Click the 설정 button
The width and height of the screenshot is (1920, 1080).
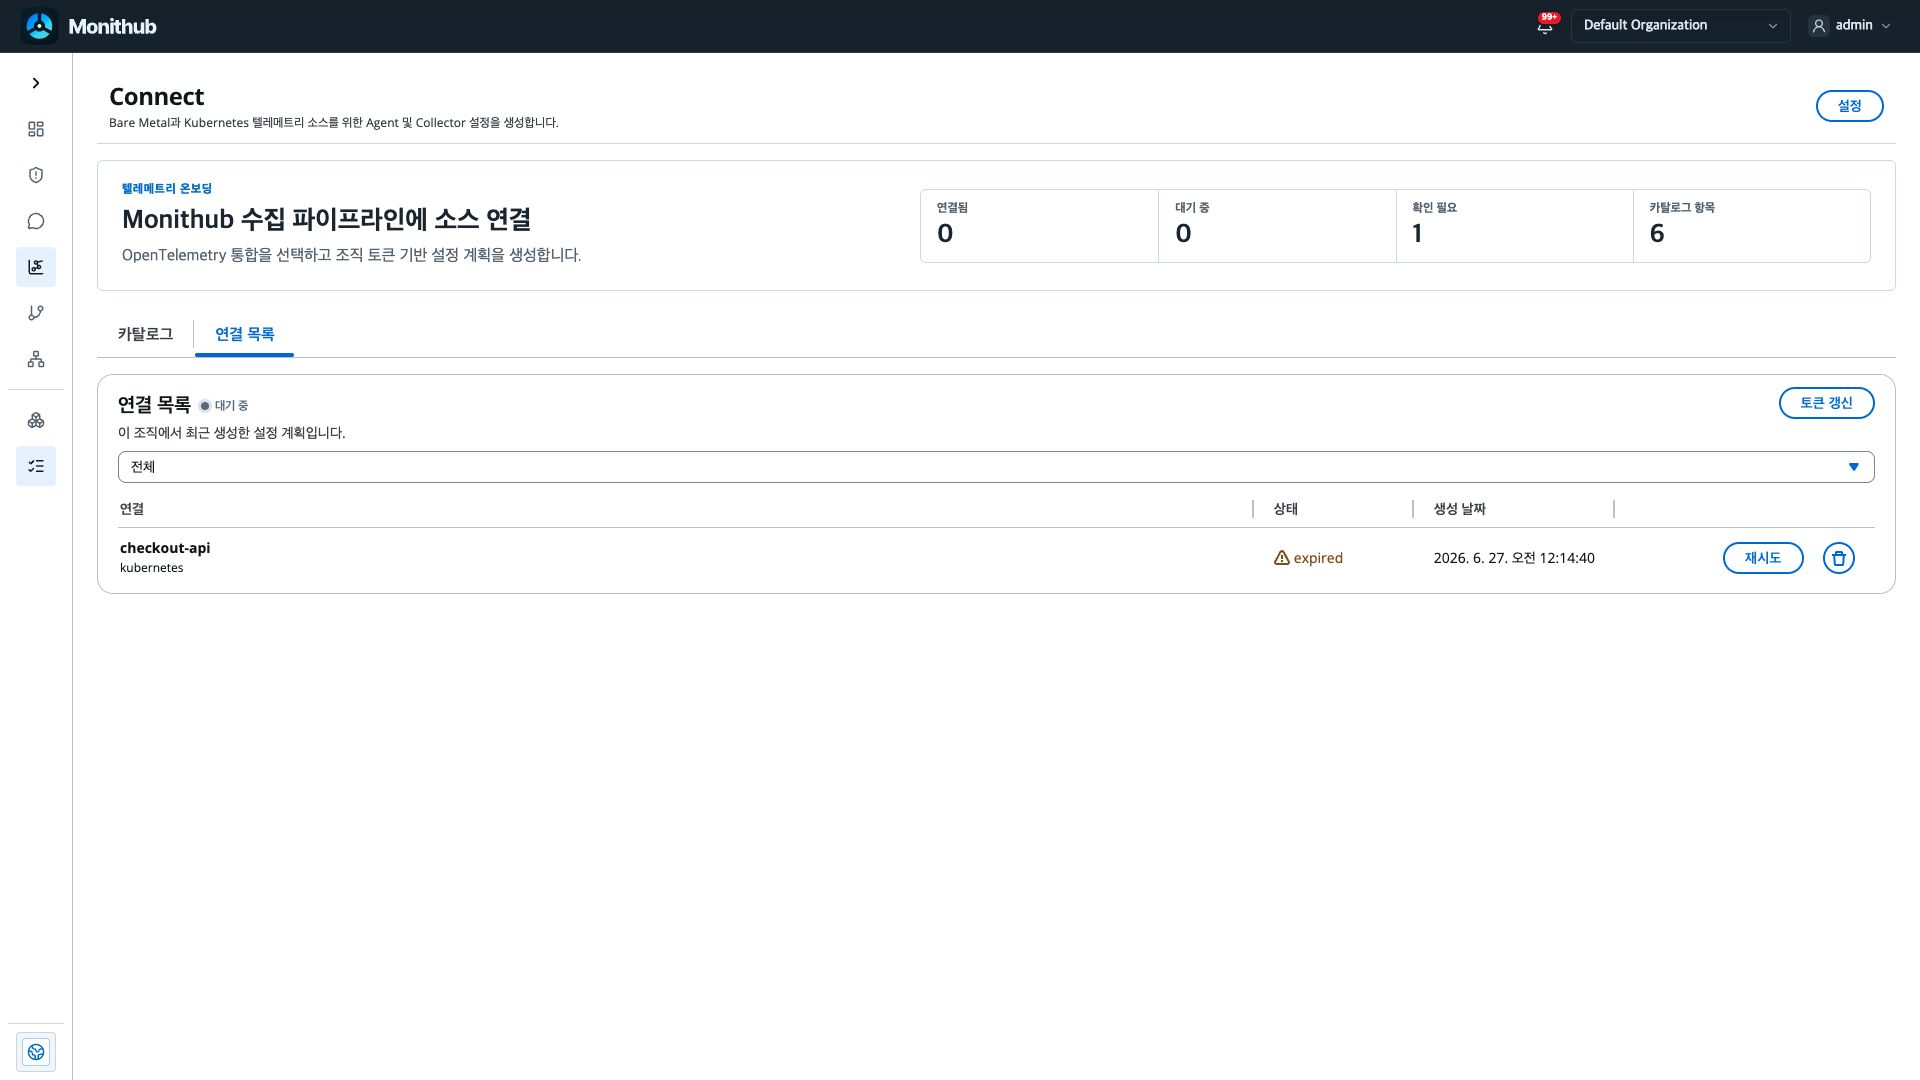pyautogui.click(x=1849, y=106)
